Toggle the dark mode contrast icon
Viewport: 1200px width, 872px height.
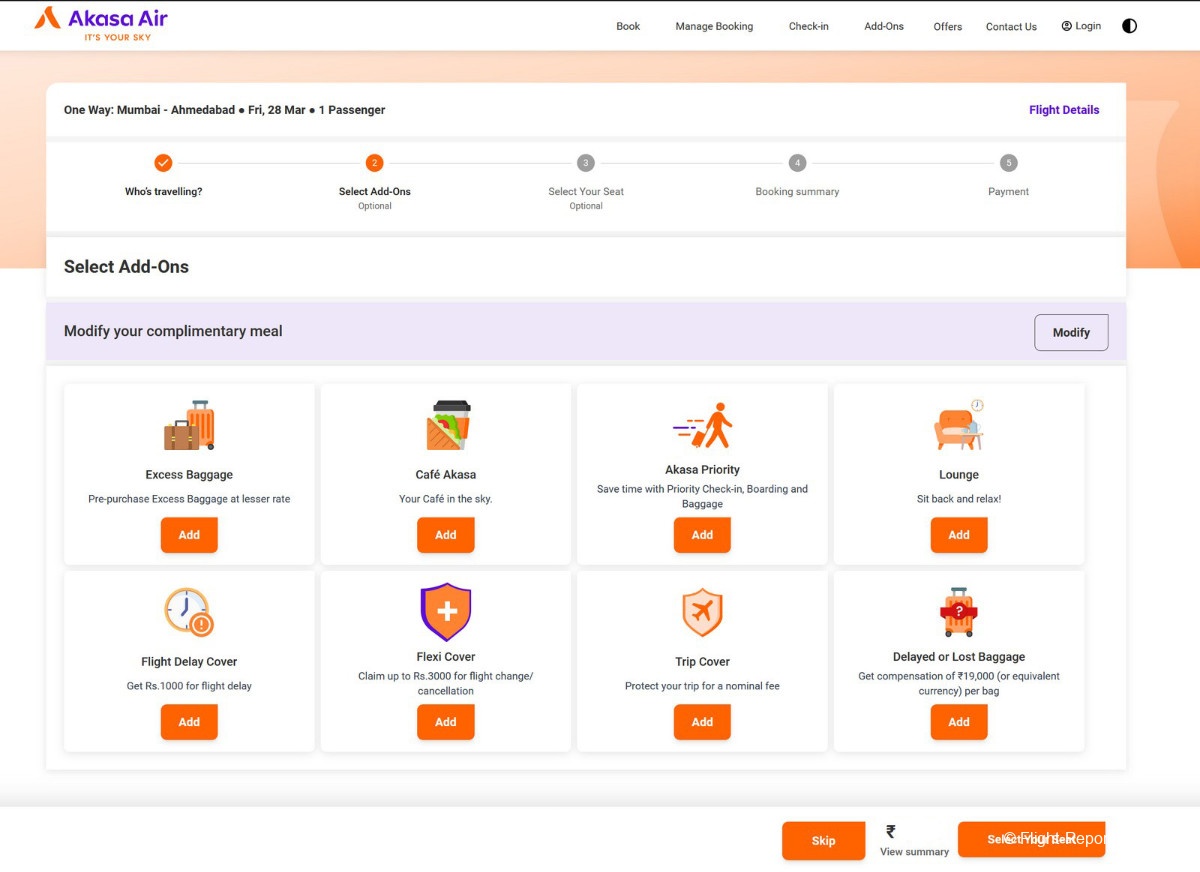coord(1129,26)
